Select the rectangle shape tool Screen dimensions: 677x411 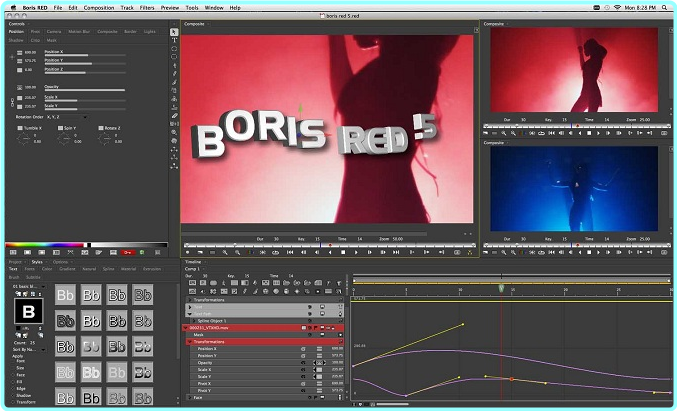(174, 57)
